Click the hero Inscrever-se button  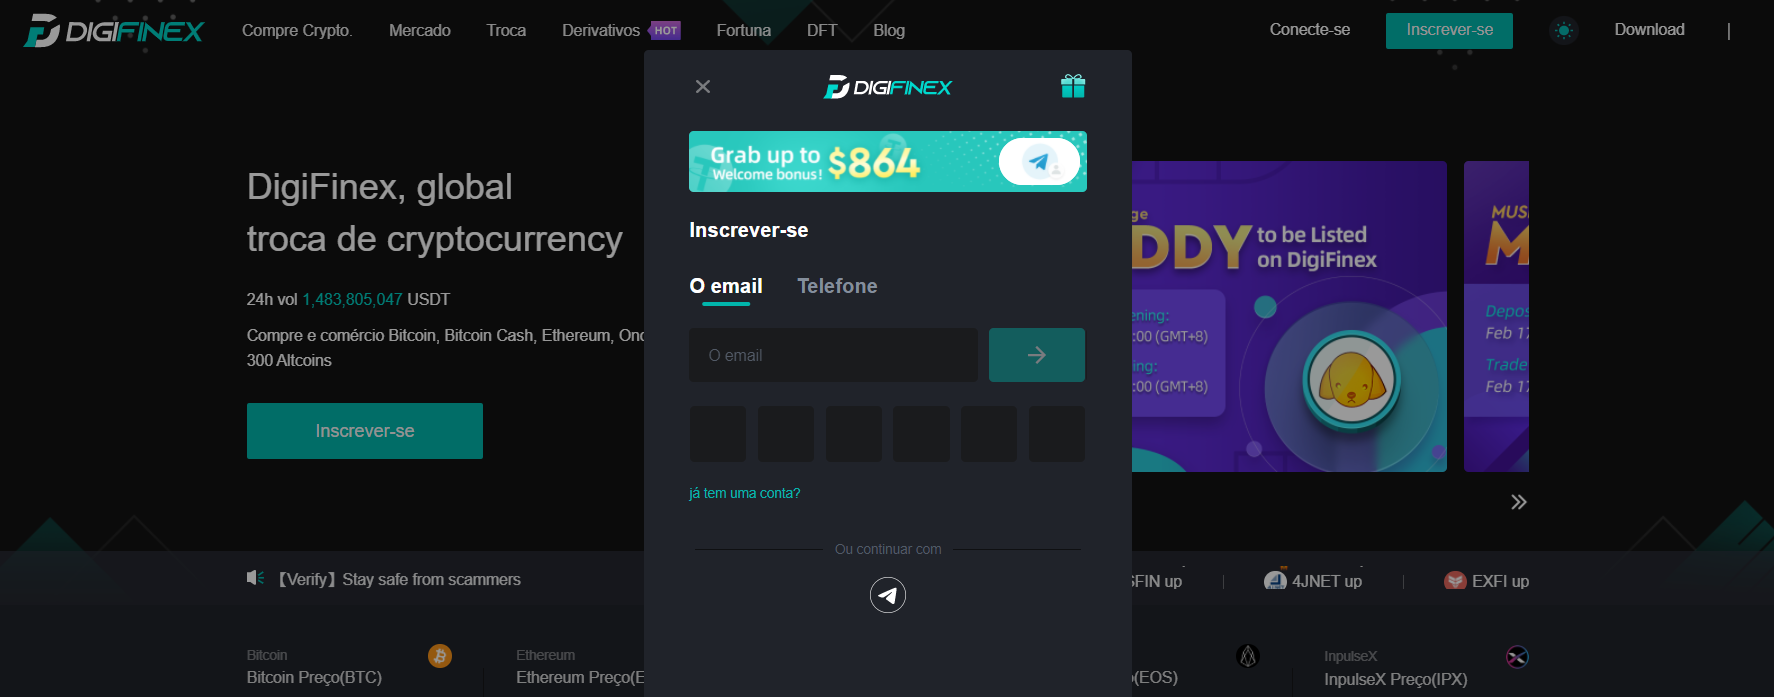pos(365,431)
